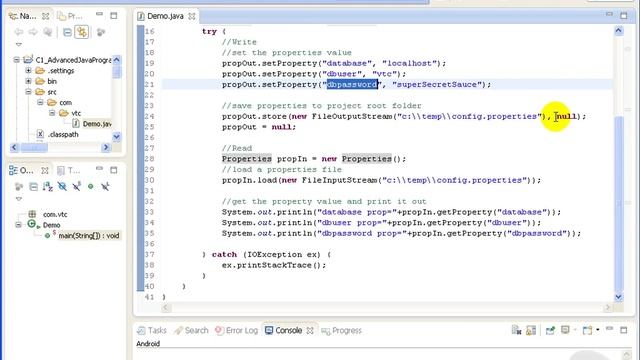Click the Navigator vertical scrollbar down arrow
Viewport: 640px width, 360px height.
point(116,137)
